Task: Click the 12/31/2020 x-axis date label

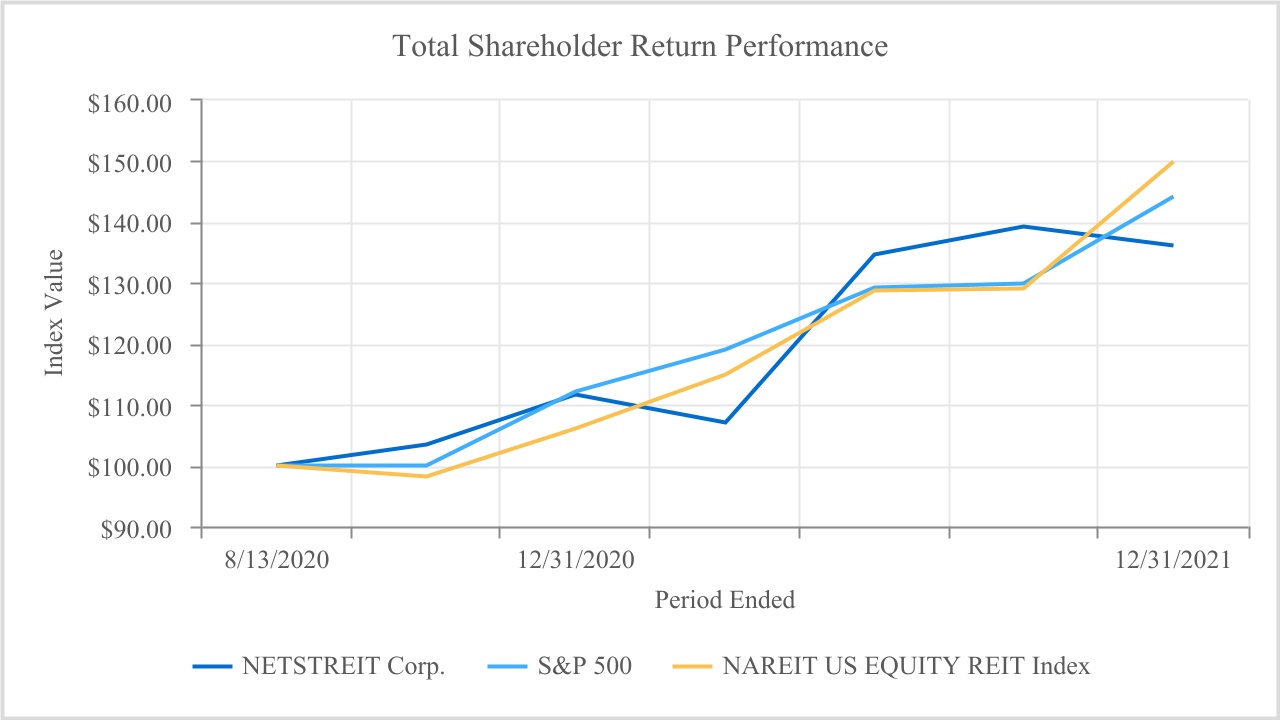Action: pos(575,560)
